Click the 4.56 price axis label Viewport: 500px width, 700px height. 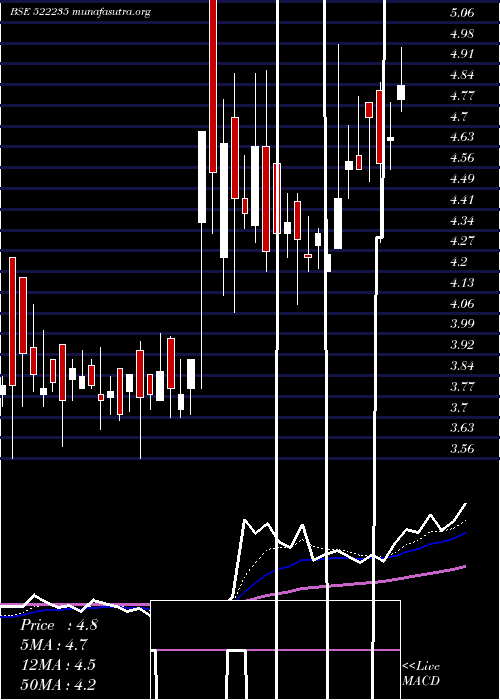pos(462,158)
